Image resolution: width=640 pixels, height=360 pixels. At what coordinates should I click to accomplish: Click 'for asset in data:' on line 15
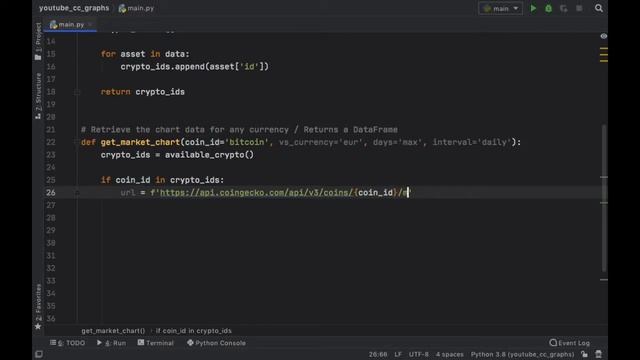145,54
